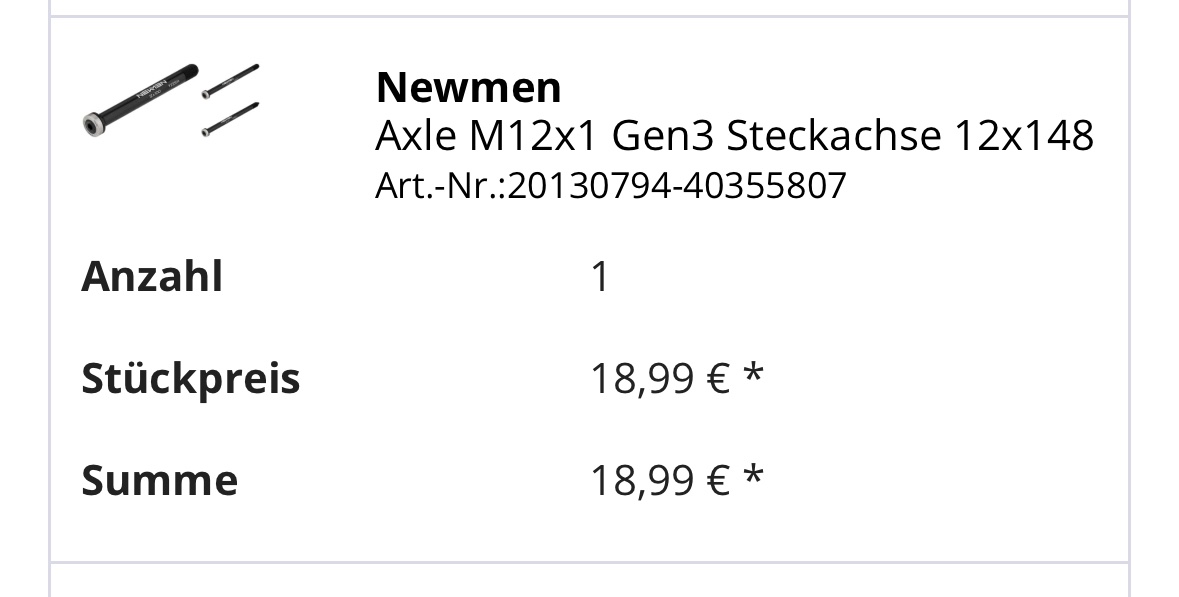
Task: Click the total sum 18,99 €
Action: [660, 480]
